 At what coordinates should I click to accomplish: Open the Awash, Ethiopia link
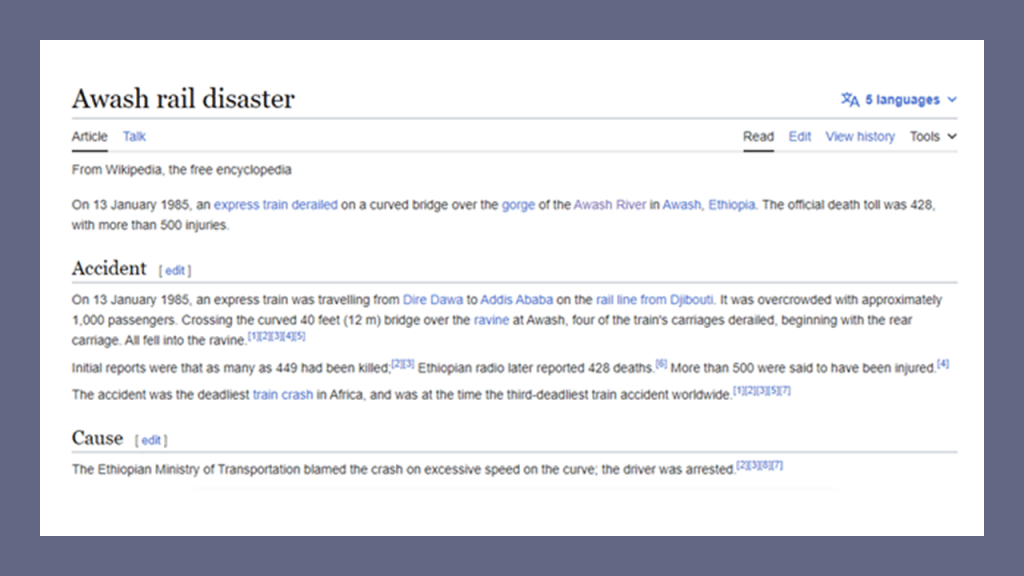tap(709, 205)
